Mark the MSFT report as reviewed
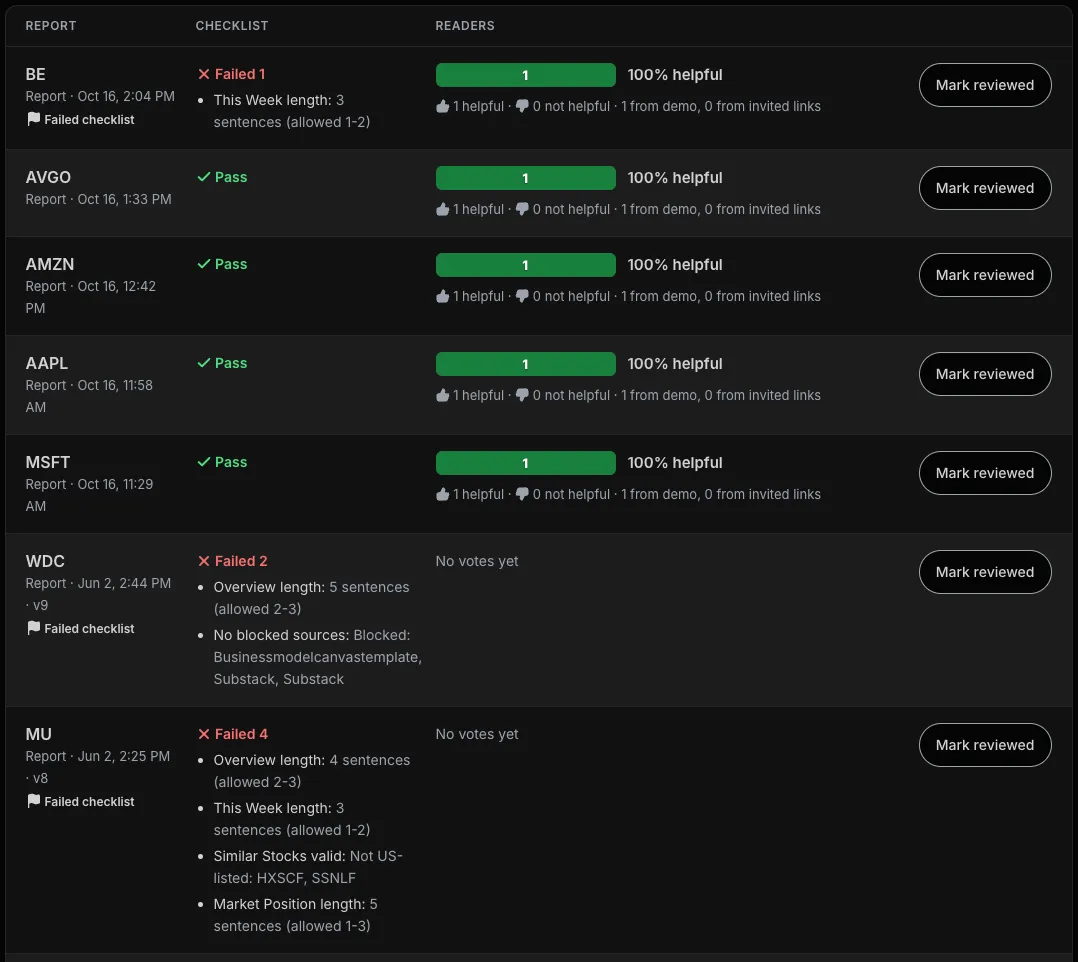The height and width of the screenshot is (962, 1078). tap(984, 473)
